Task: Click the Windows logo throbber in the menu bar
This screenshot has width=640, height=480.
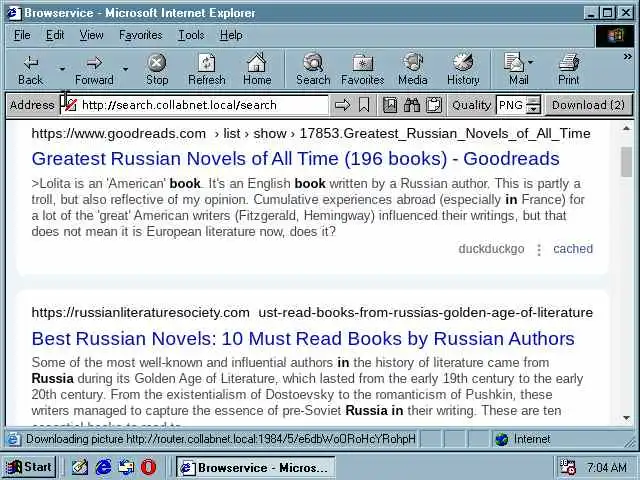Action: pyautogui.click(x=615, y=36)
